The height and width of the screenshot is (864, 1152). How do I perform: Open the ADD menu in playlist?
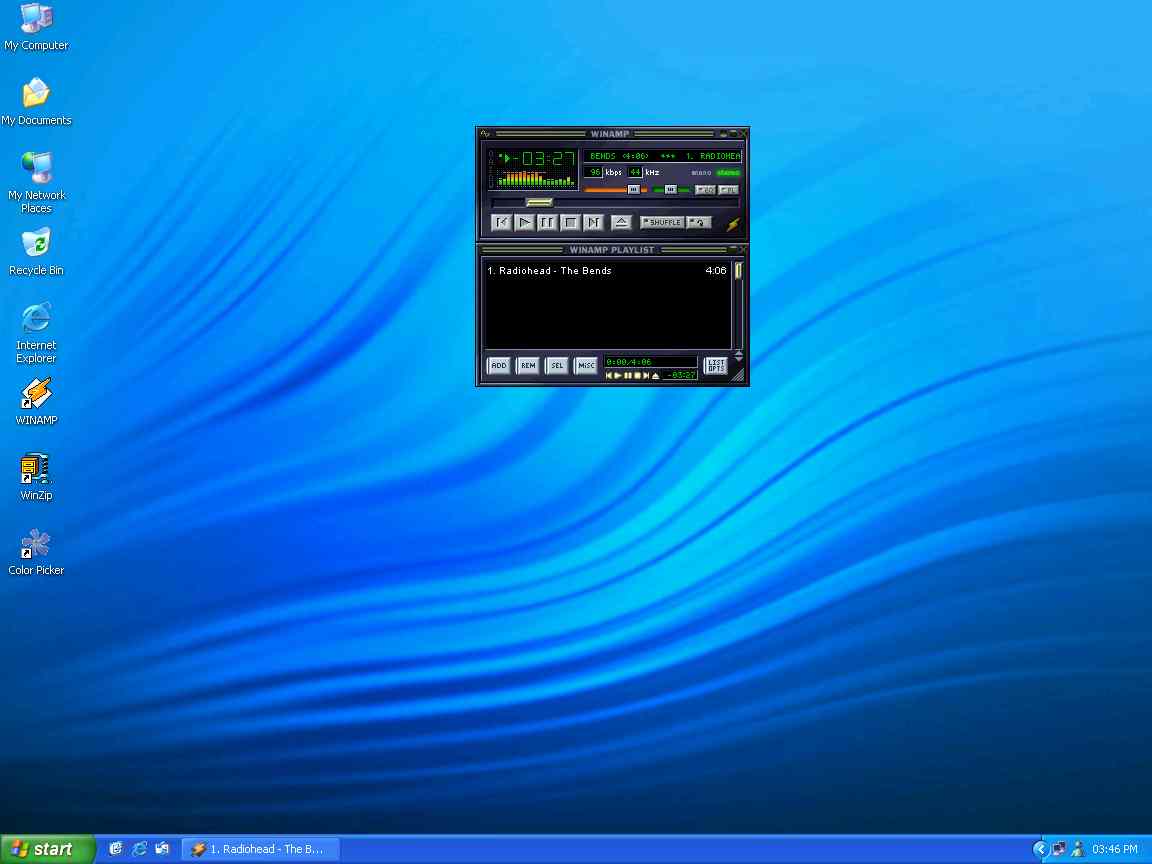[498, 366]
